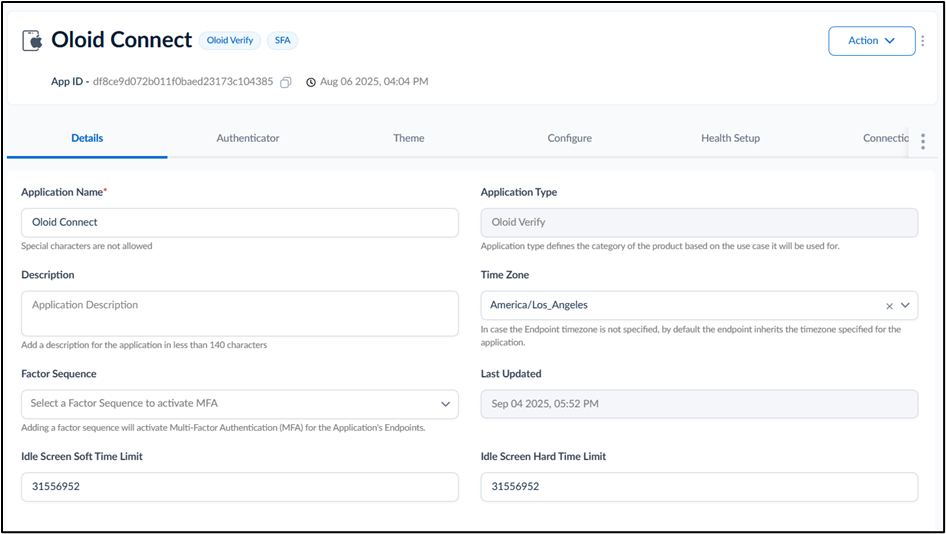
Task: Click the Last Updated field
Action: pos(699,404)
